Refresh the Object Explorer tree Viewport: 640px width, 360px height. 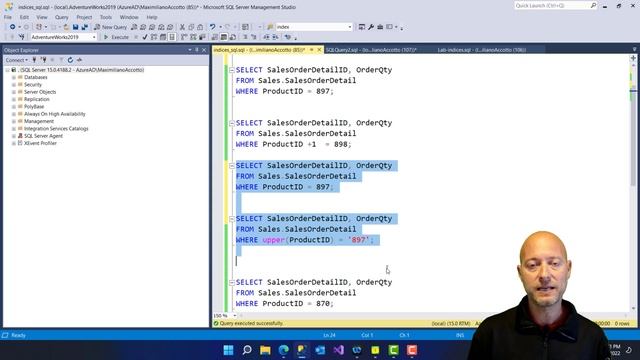pyautogui.click(x=70, y=60)
